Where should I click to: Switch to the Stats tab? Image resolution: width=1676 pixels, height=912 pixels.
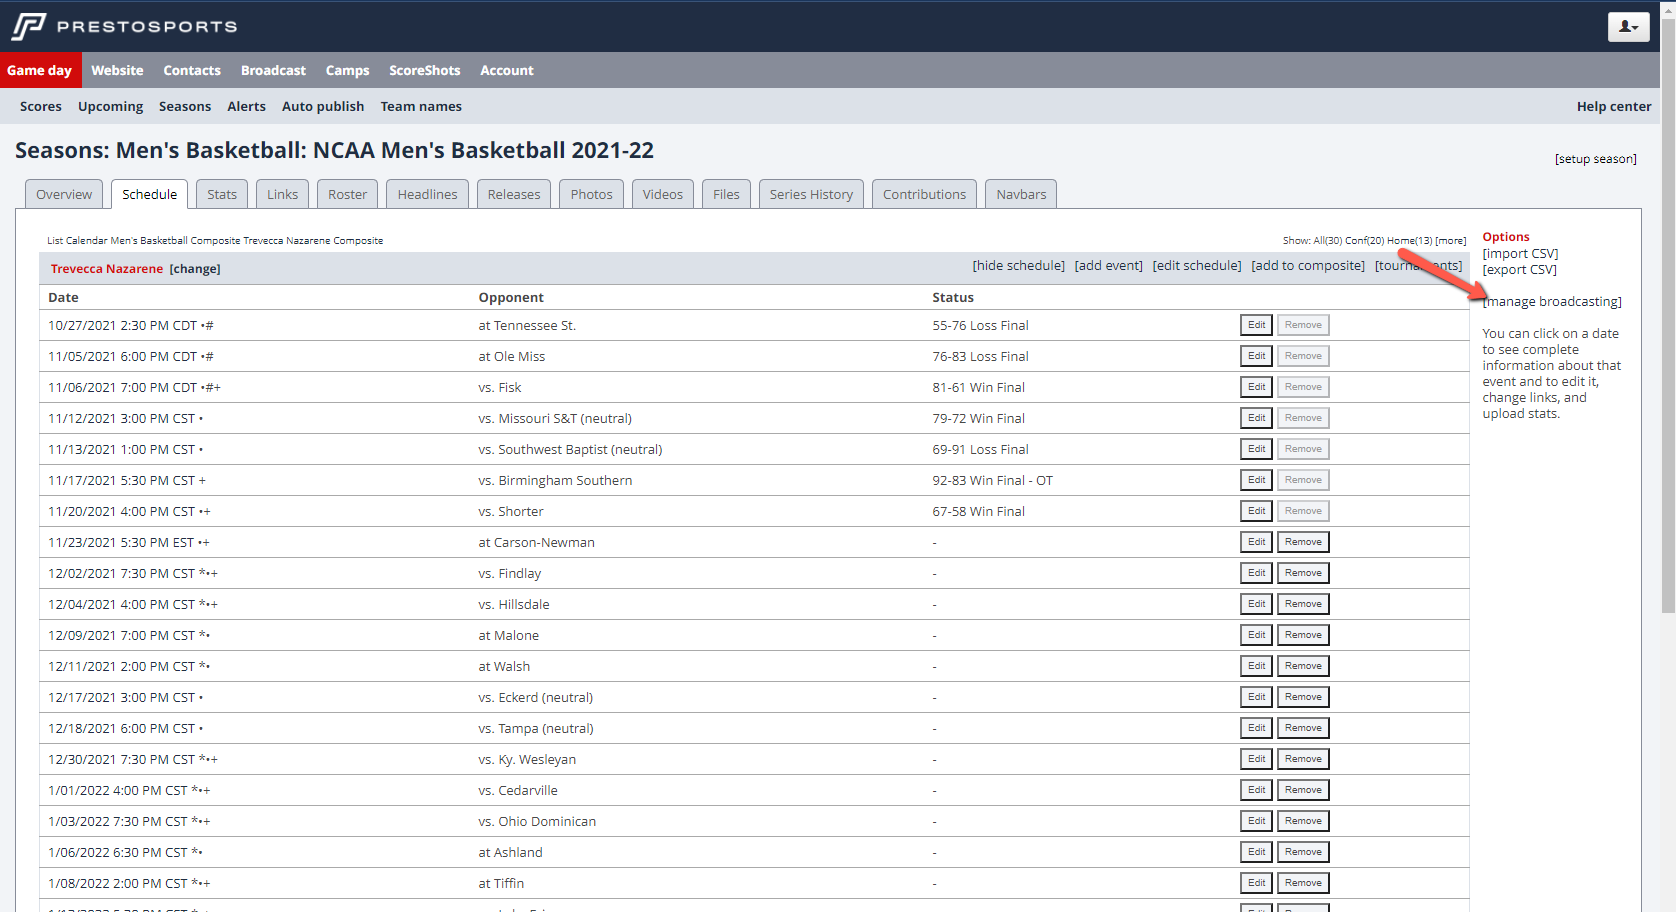coord(222,194)
